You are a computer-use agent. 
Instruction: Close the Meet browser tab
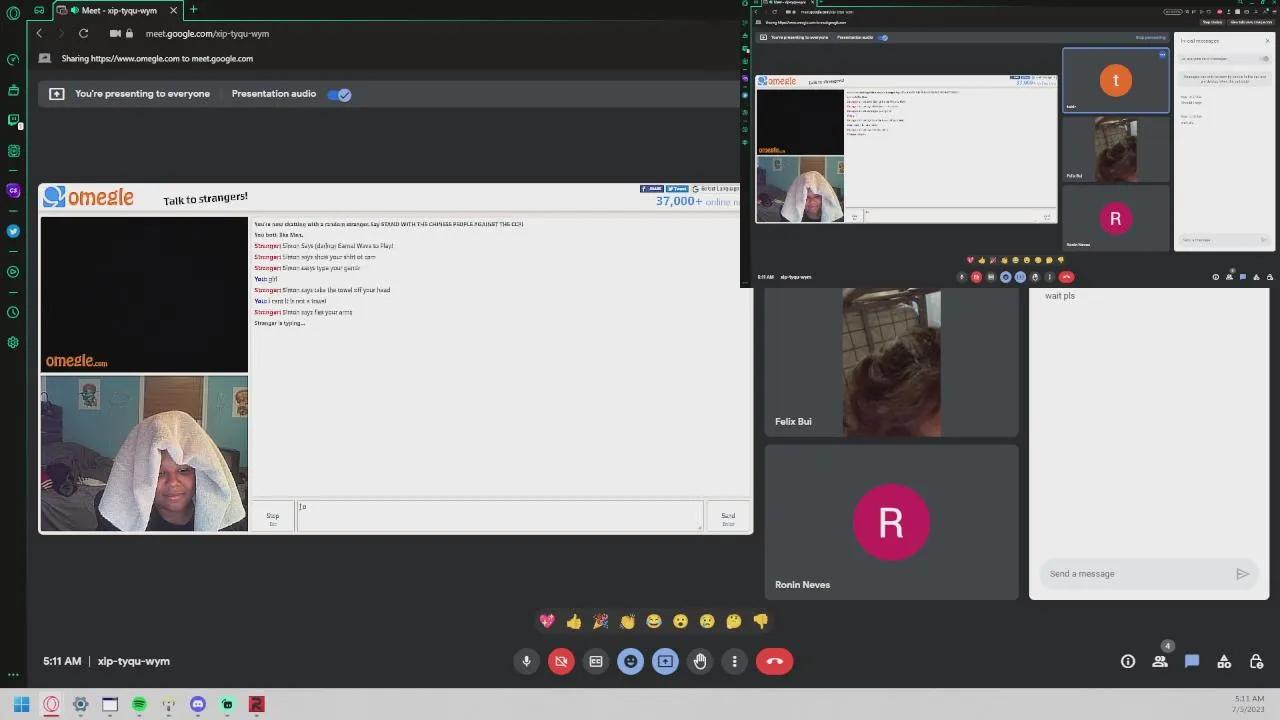pos(173,10)
